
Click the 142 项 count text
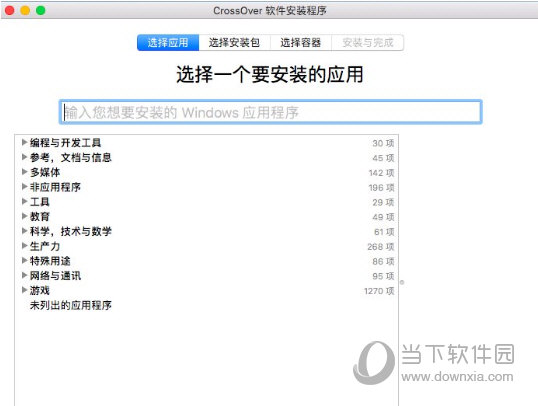[382, 173]
